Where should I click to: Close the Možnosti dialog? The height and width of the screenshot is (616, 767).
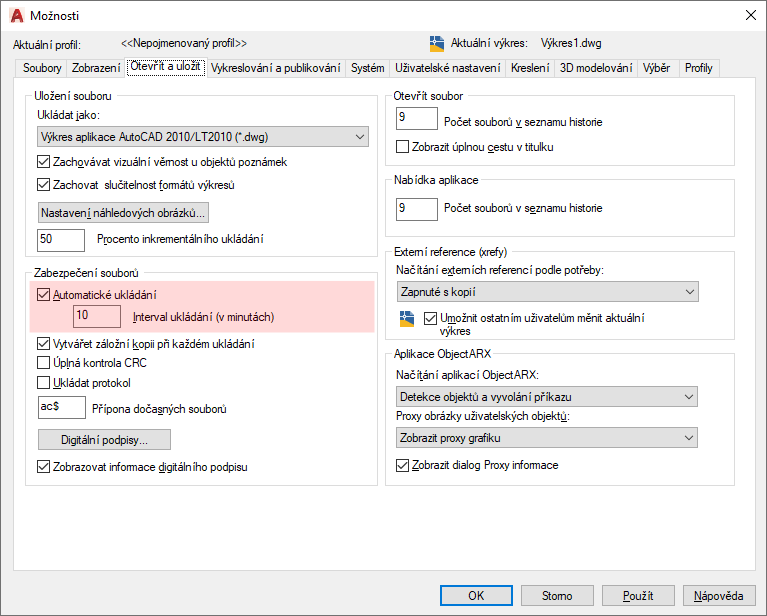point(751,15)
